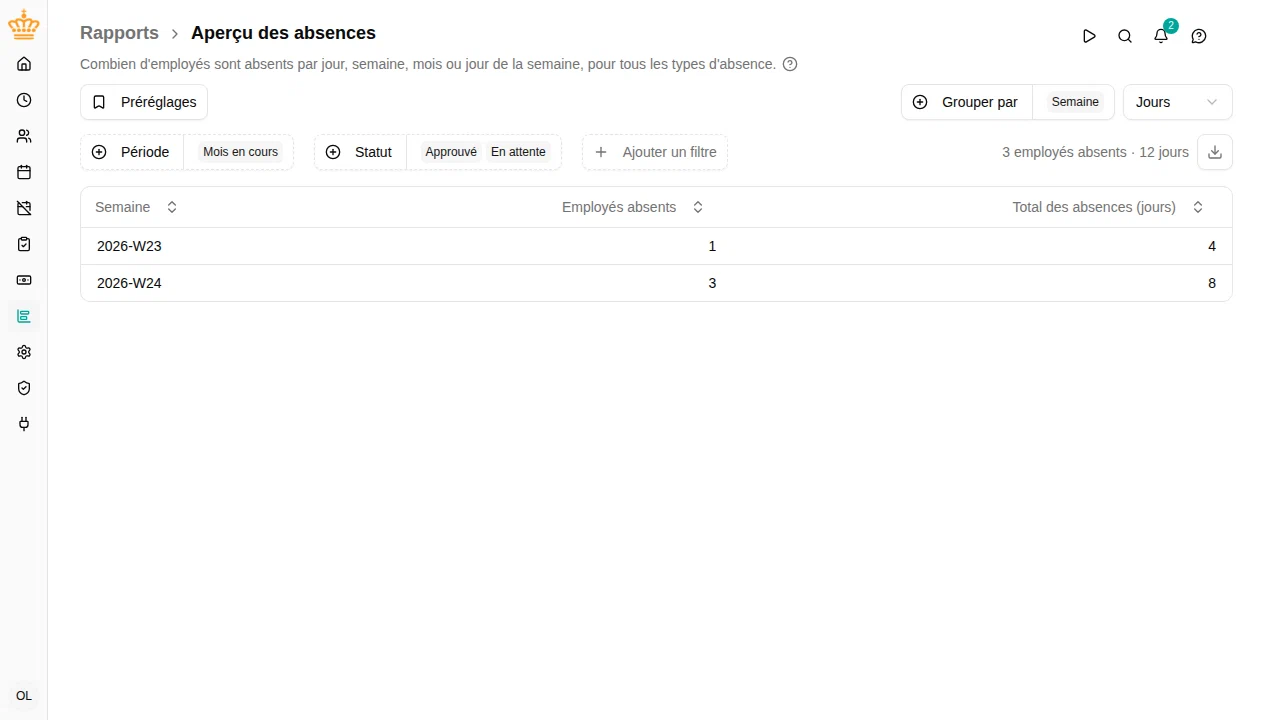Click the play icon in the header
The width and height of the screenshot is (1280, 720).
click(1089, 36)
